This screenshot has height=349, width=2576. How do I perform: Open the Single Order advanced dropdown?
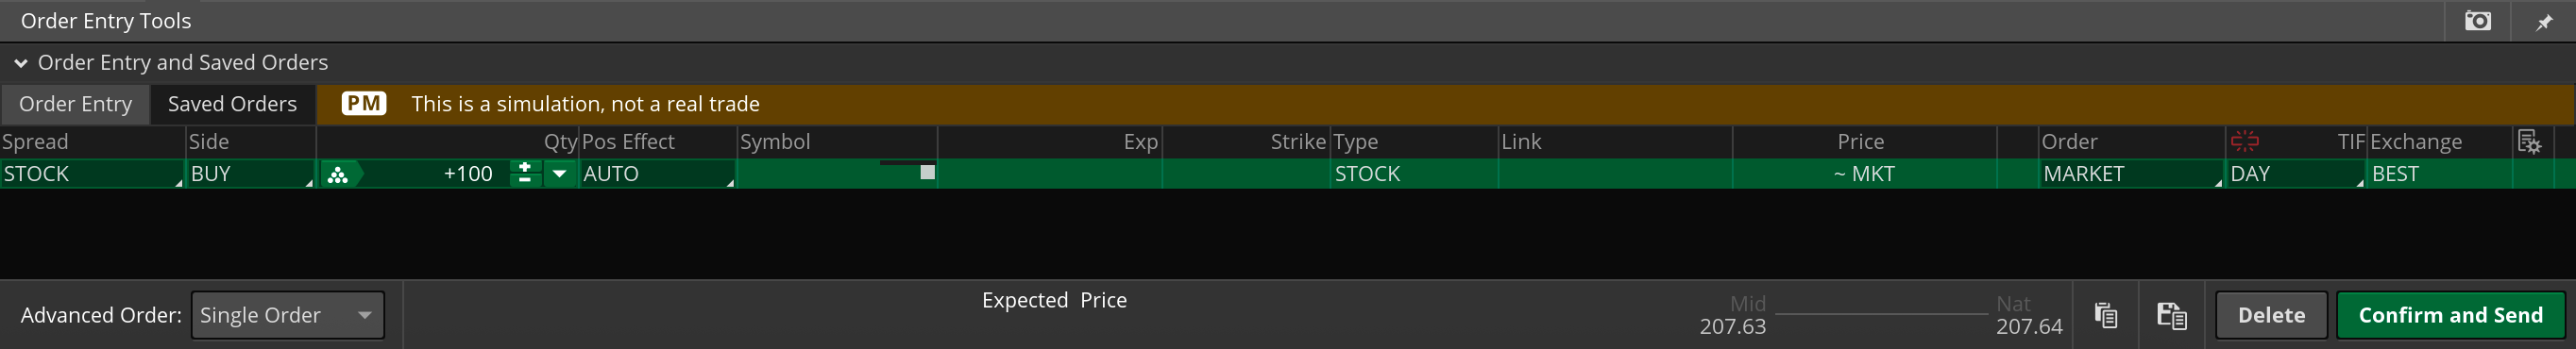[288, 315]
